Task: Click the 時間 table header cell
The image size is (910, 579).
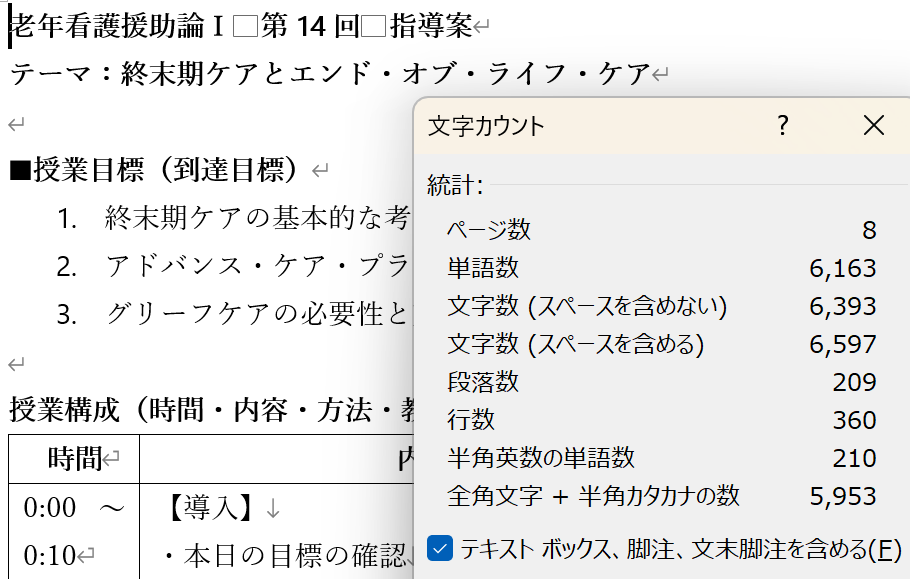Action: [x=75, y=459]
